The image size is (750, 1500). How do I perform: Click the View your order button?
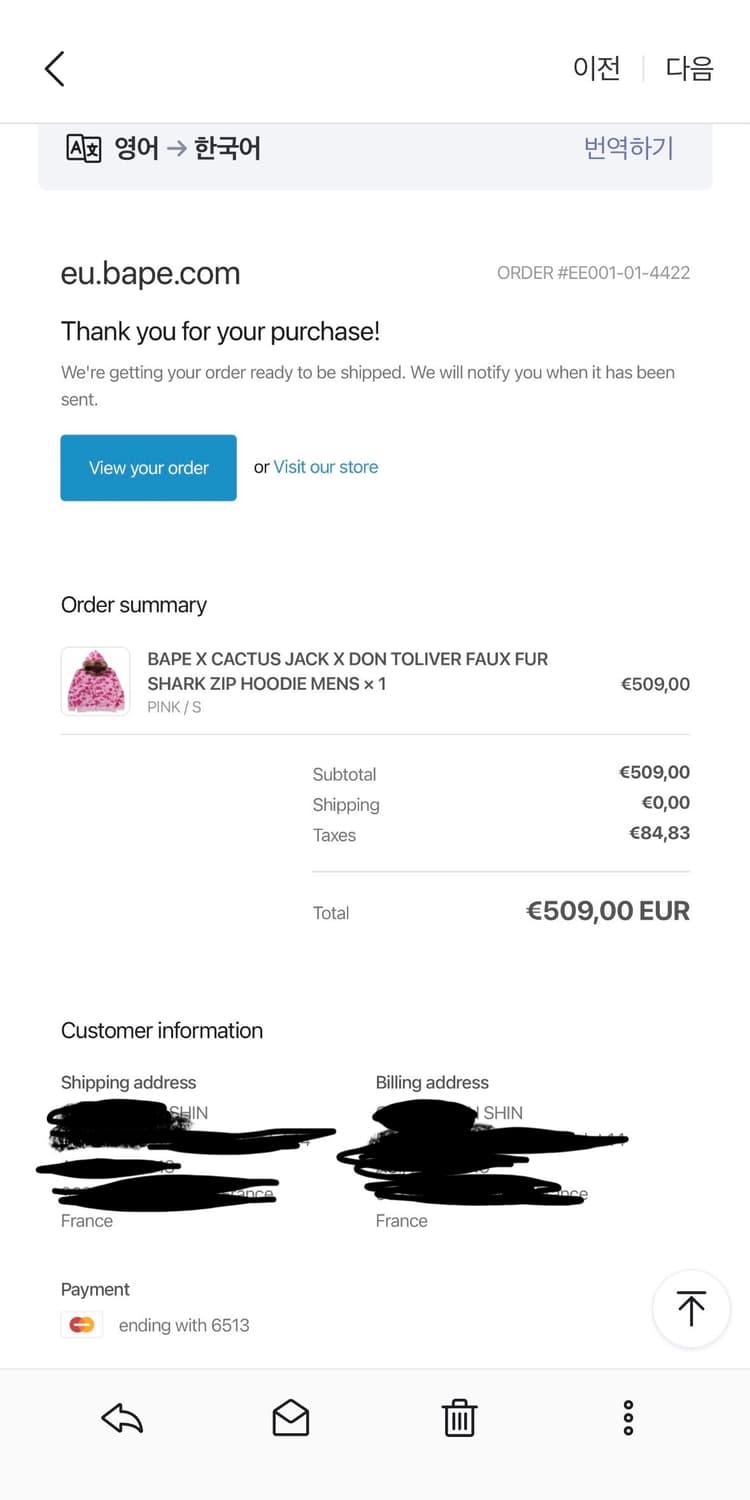149,467
